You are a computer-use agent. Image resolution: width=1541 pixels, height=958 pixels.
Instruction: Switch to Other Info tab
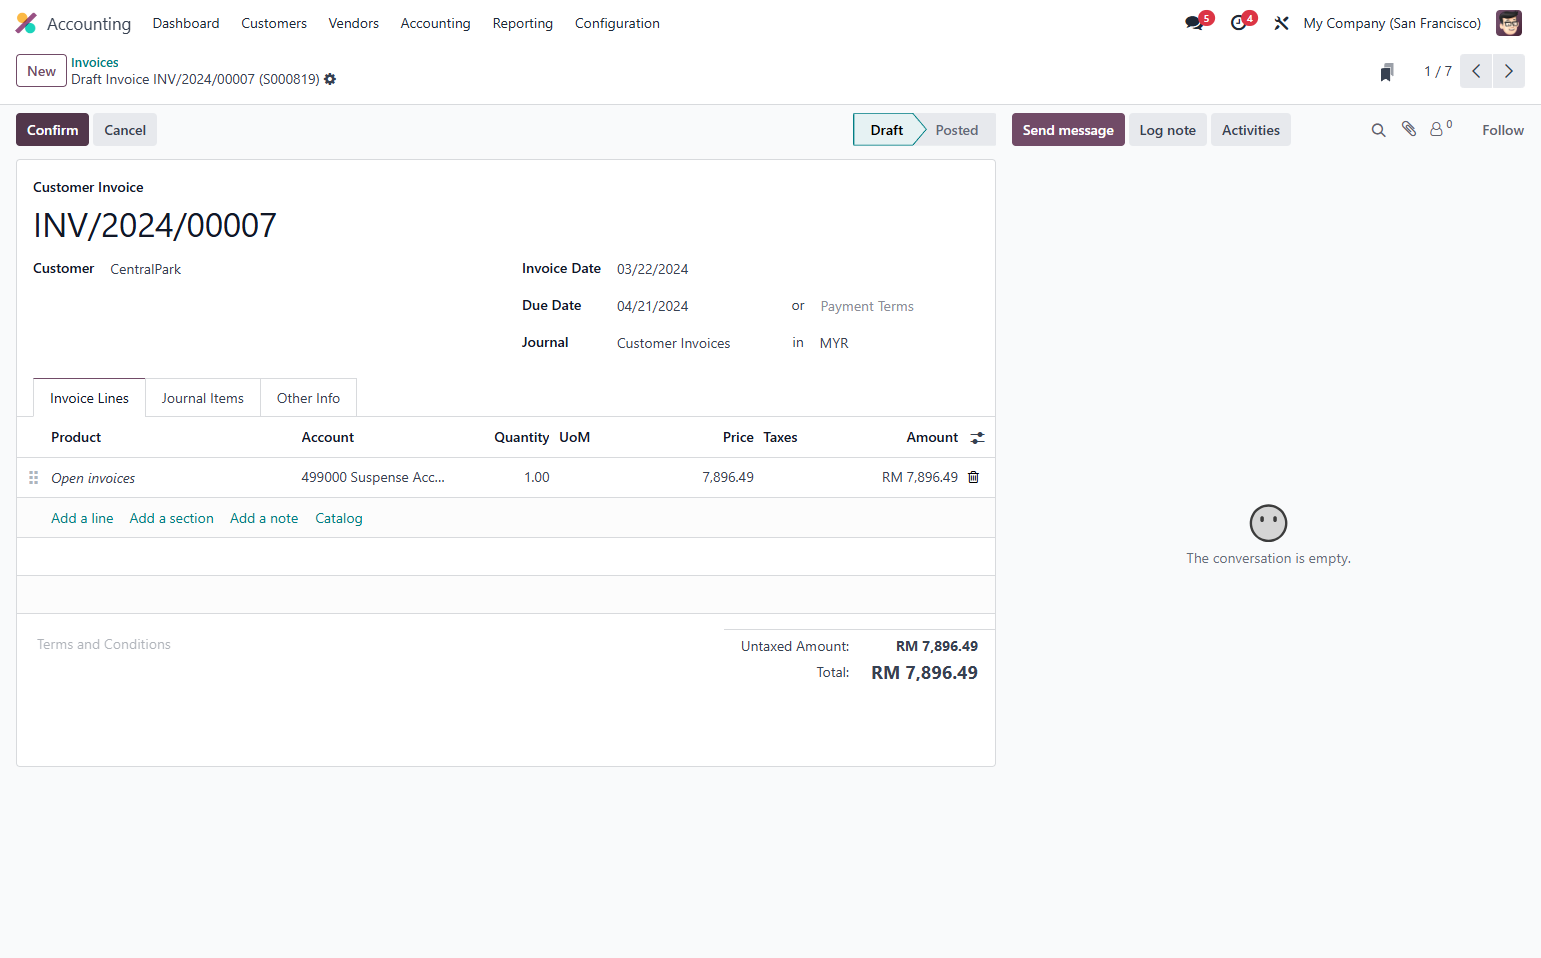(x=308, y=398)
